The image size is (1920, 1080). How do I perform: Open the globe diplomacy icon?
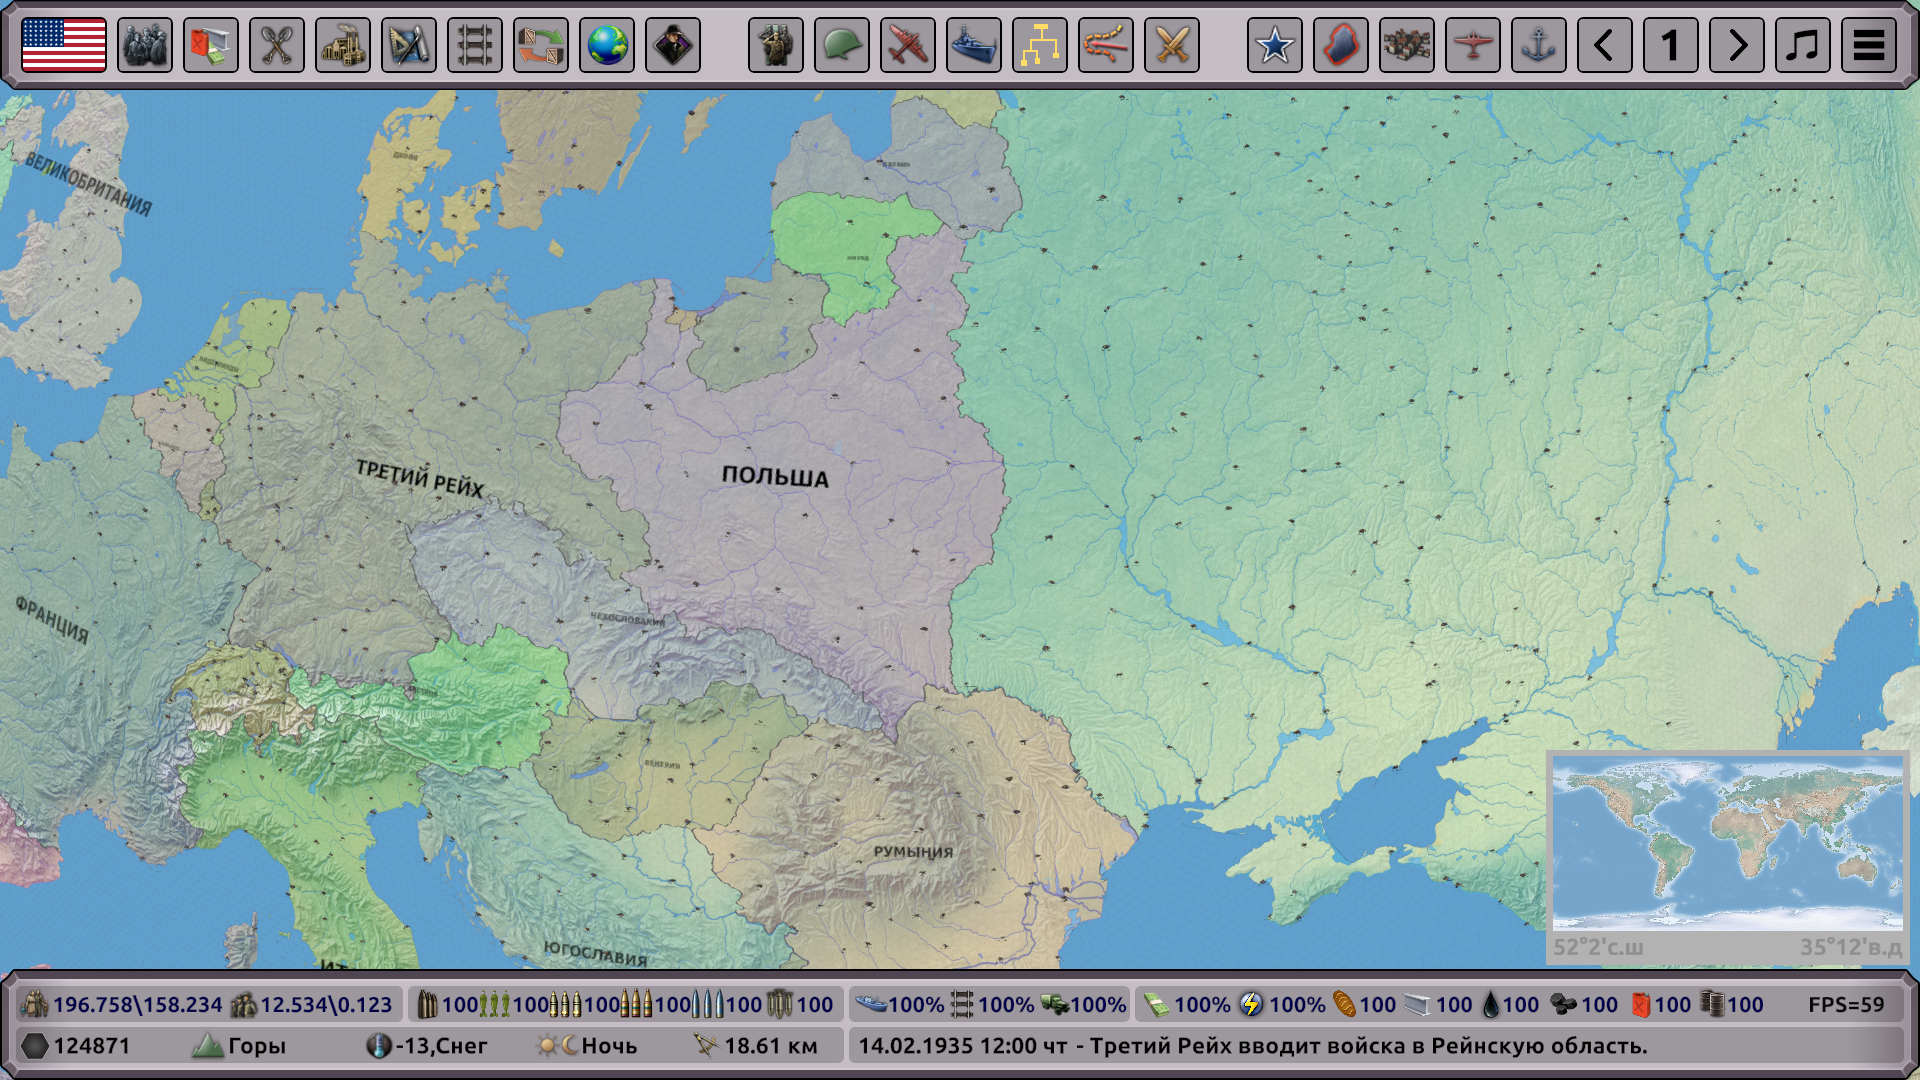607,45
